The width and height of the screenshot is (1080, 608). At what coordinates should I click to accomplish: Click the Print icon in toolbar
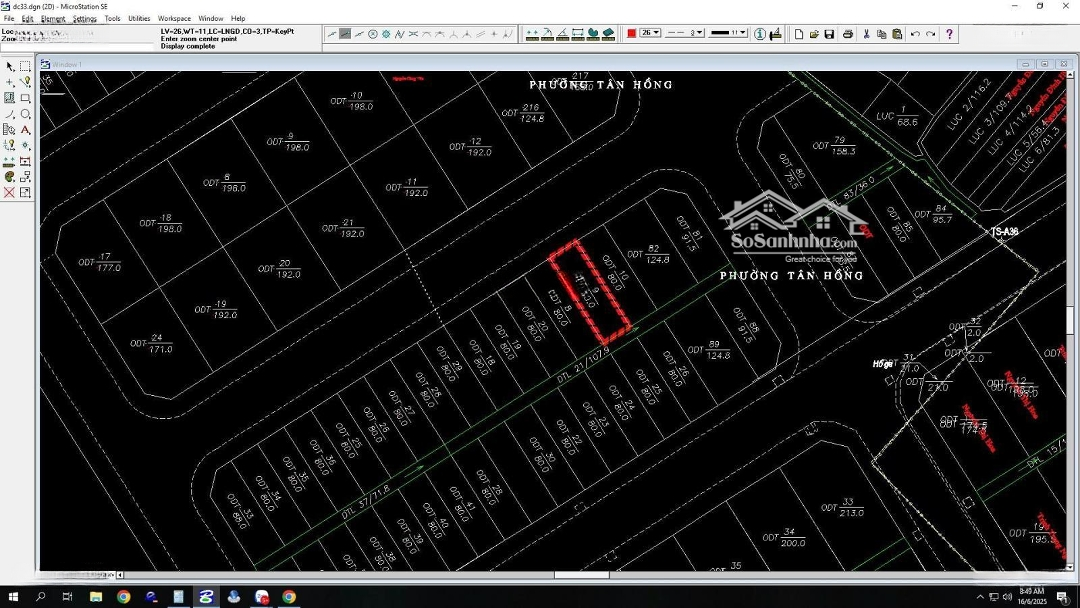tap(848, 34)
